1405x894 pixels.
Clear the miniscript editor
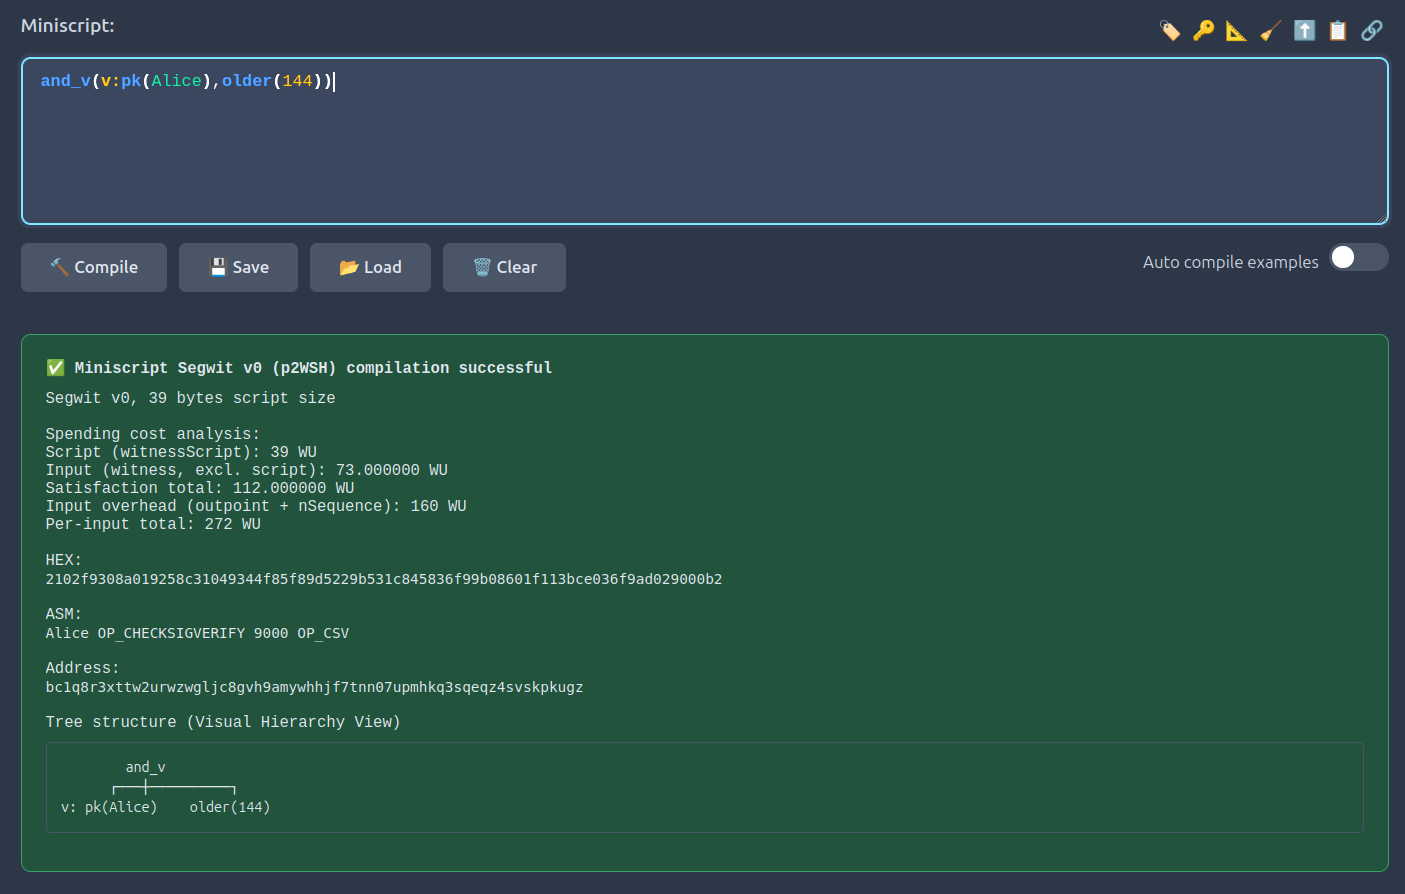pos(504,268)
